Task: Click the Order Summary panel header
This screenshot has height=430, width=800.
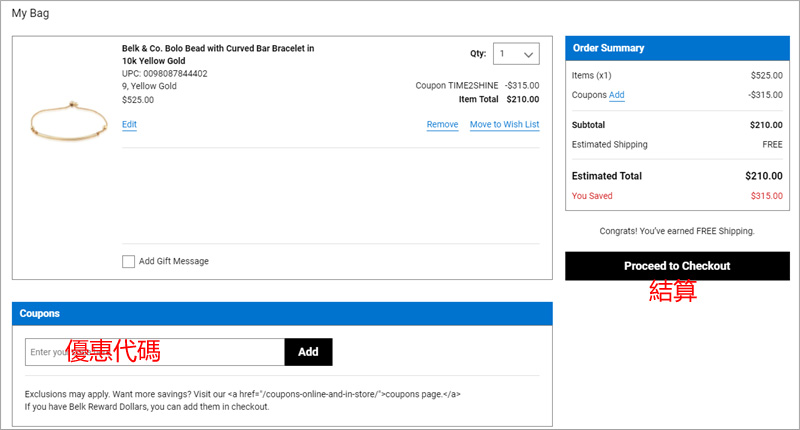Action: tap(676, 48)
